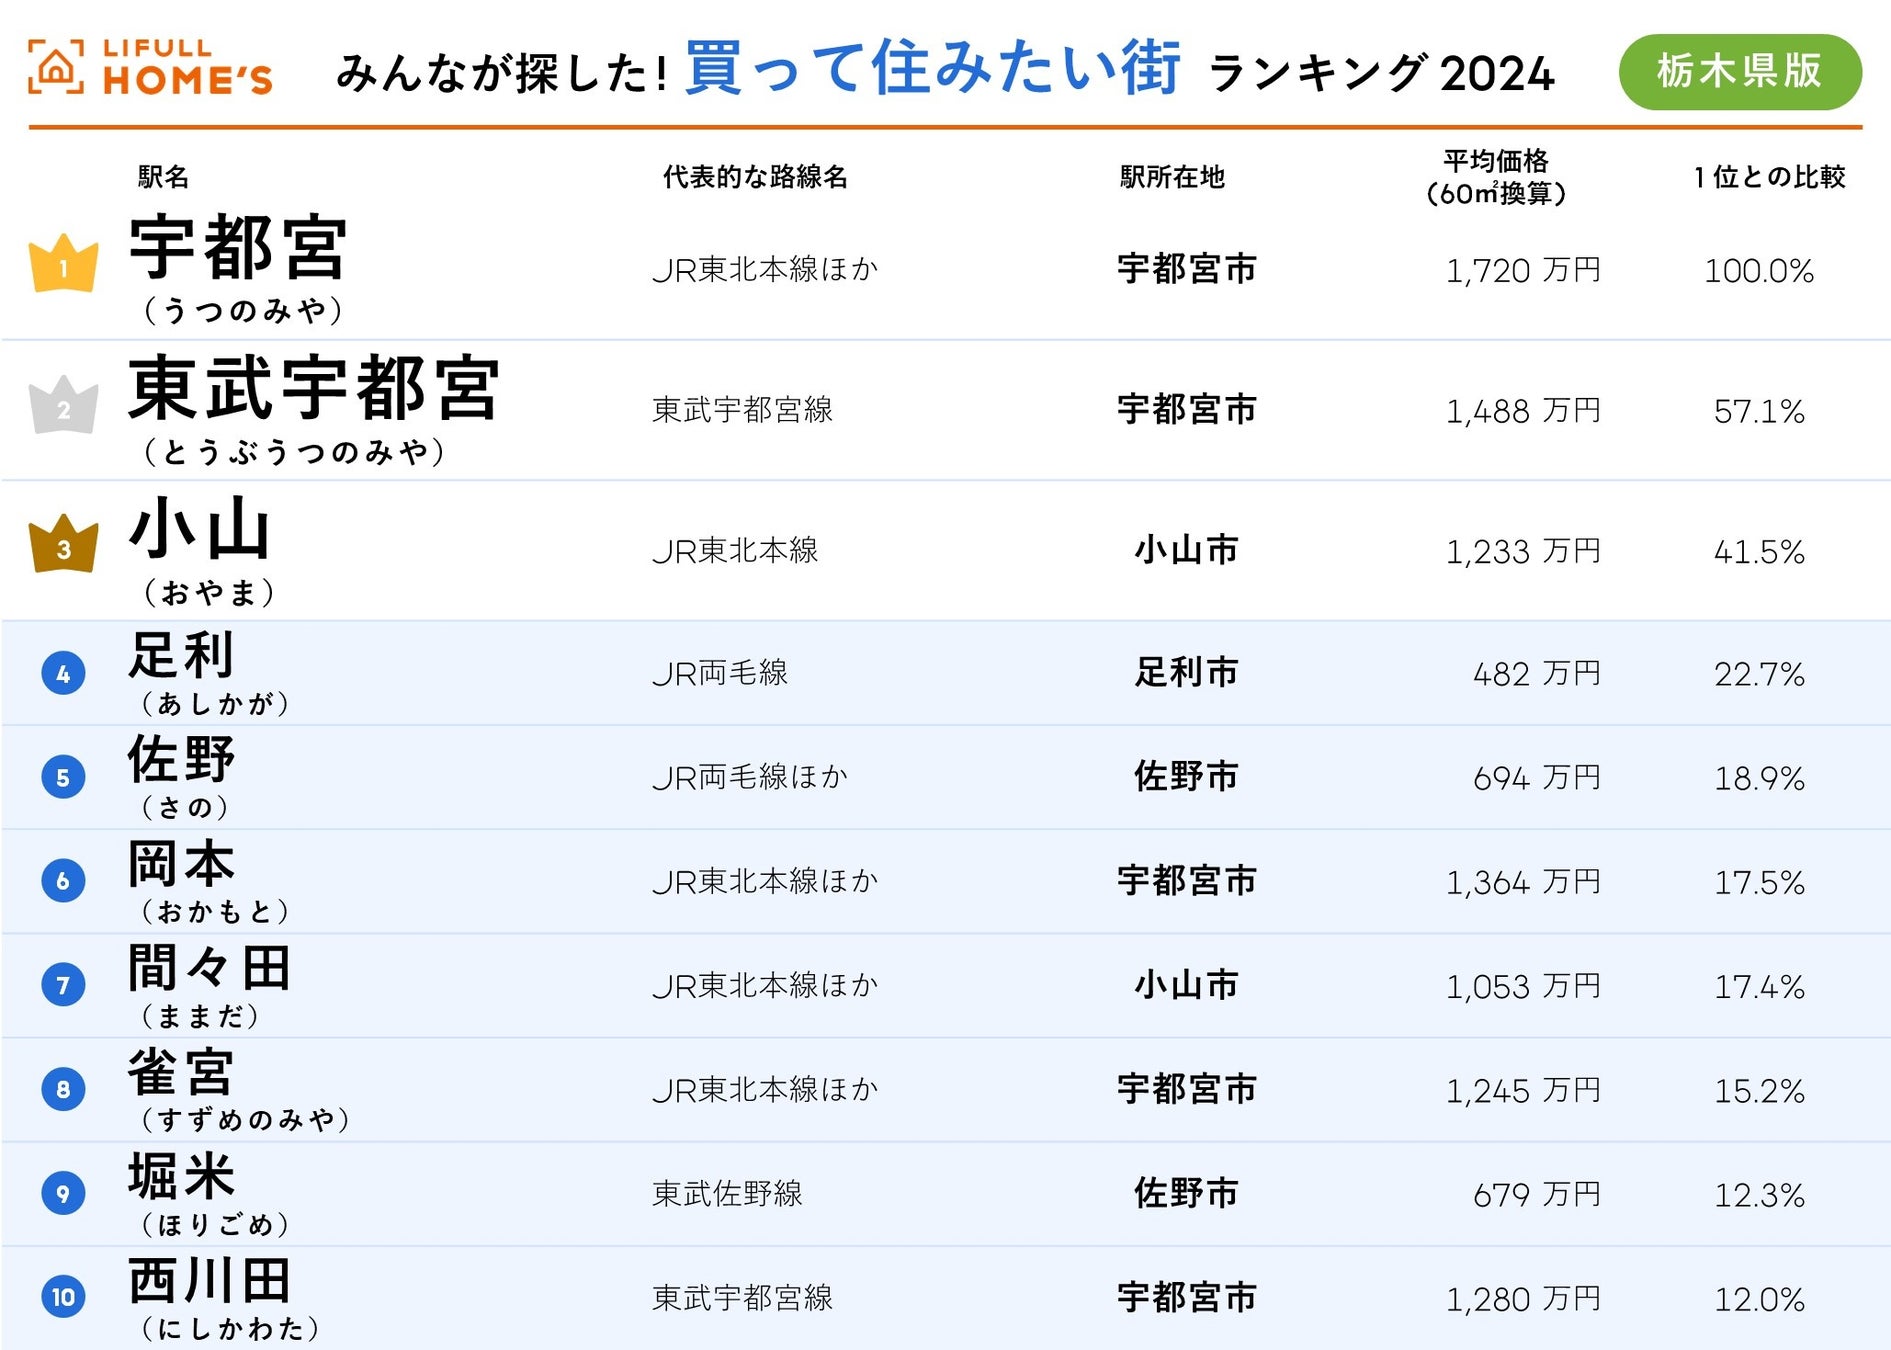The height and width of the screenshot is (1350, 1891).
Task: Click the 宇都宮 station name
Action: 238,248
